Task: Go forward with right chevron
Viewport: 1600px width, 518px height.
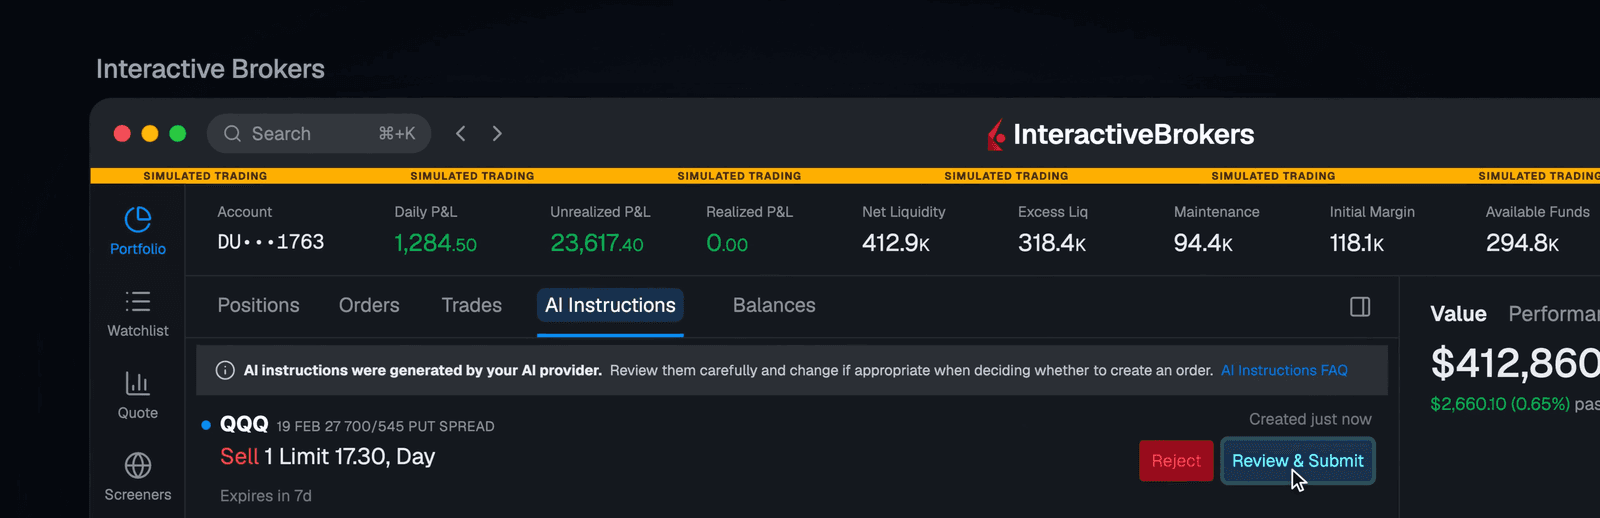Action: 497,134
